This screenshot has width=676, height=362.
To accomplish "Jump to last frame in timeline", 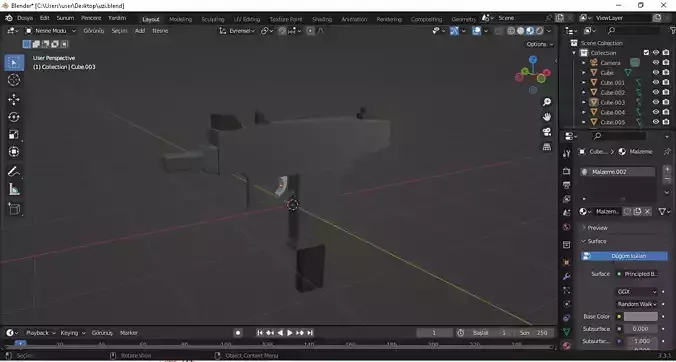I will pos(310,333).
